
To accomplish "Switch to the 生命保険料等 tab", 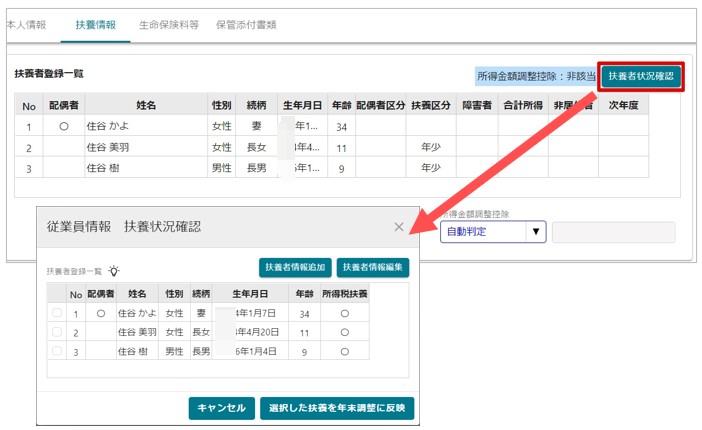I will click(x=169, y=25).
